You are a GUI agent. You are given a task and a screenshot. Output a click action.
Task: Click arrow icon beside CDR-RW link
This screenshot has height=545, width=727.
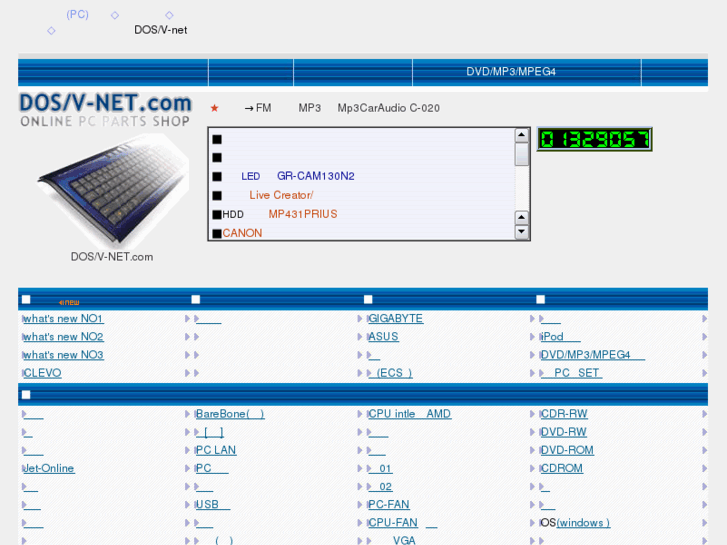click(x=532, y=414)
